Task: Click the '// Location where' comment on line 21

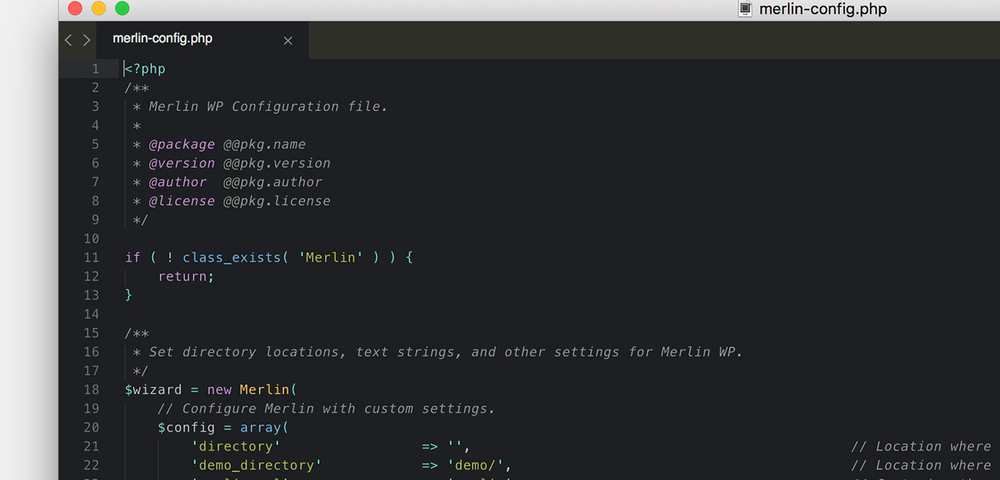Action: [x=921, y=446]
